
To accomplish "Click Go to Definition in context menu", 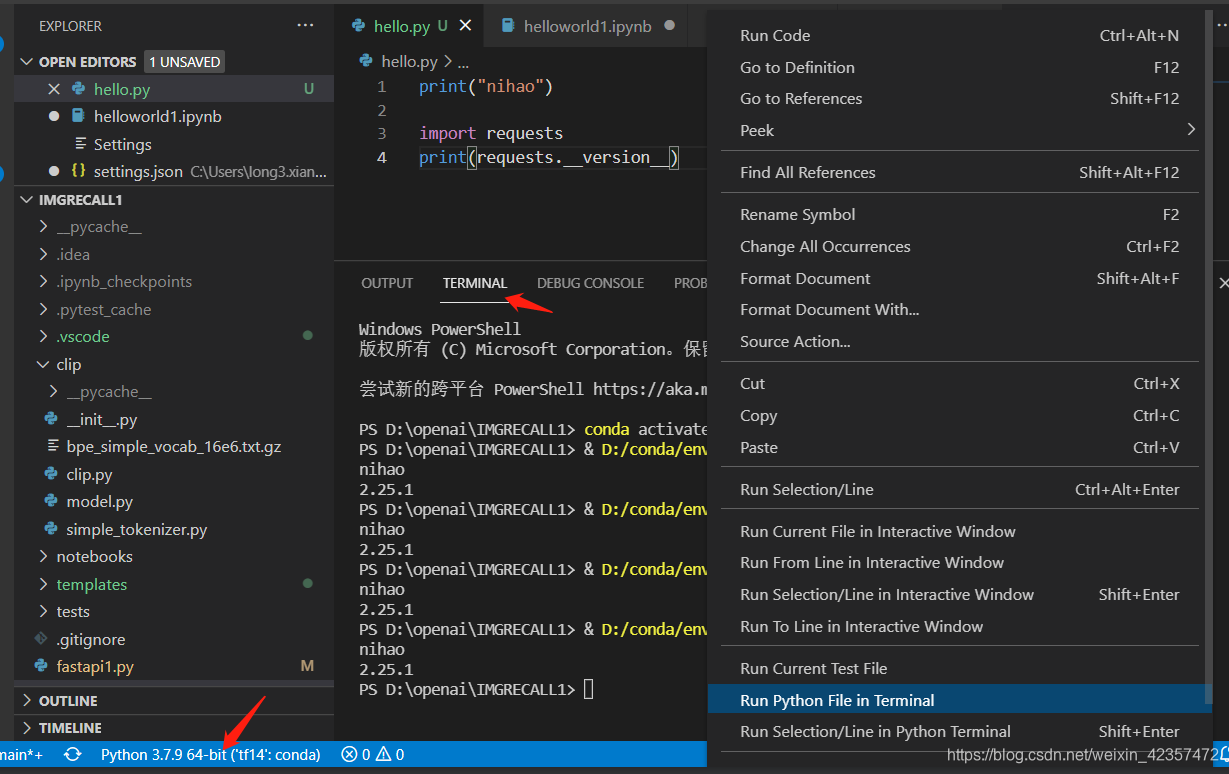I will [x=797, y=67].
